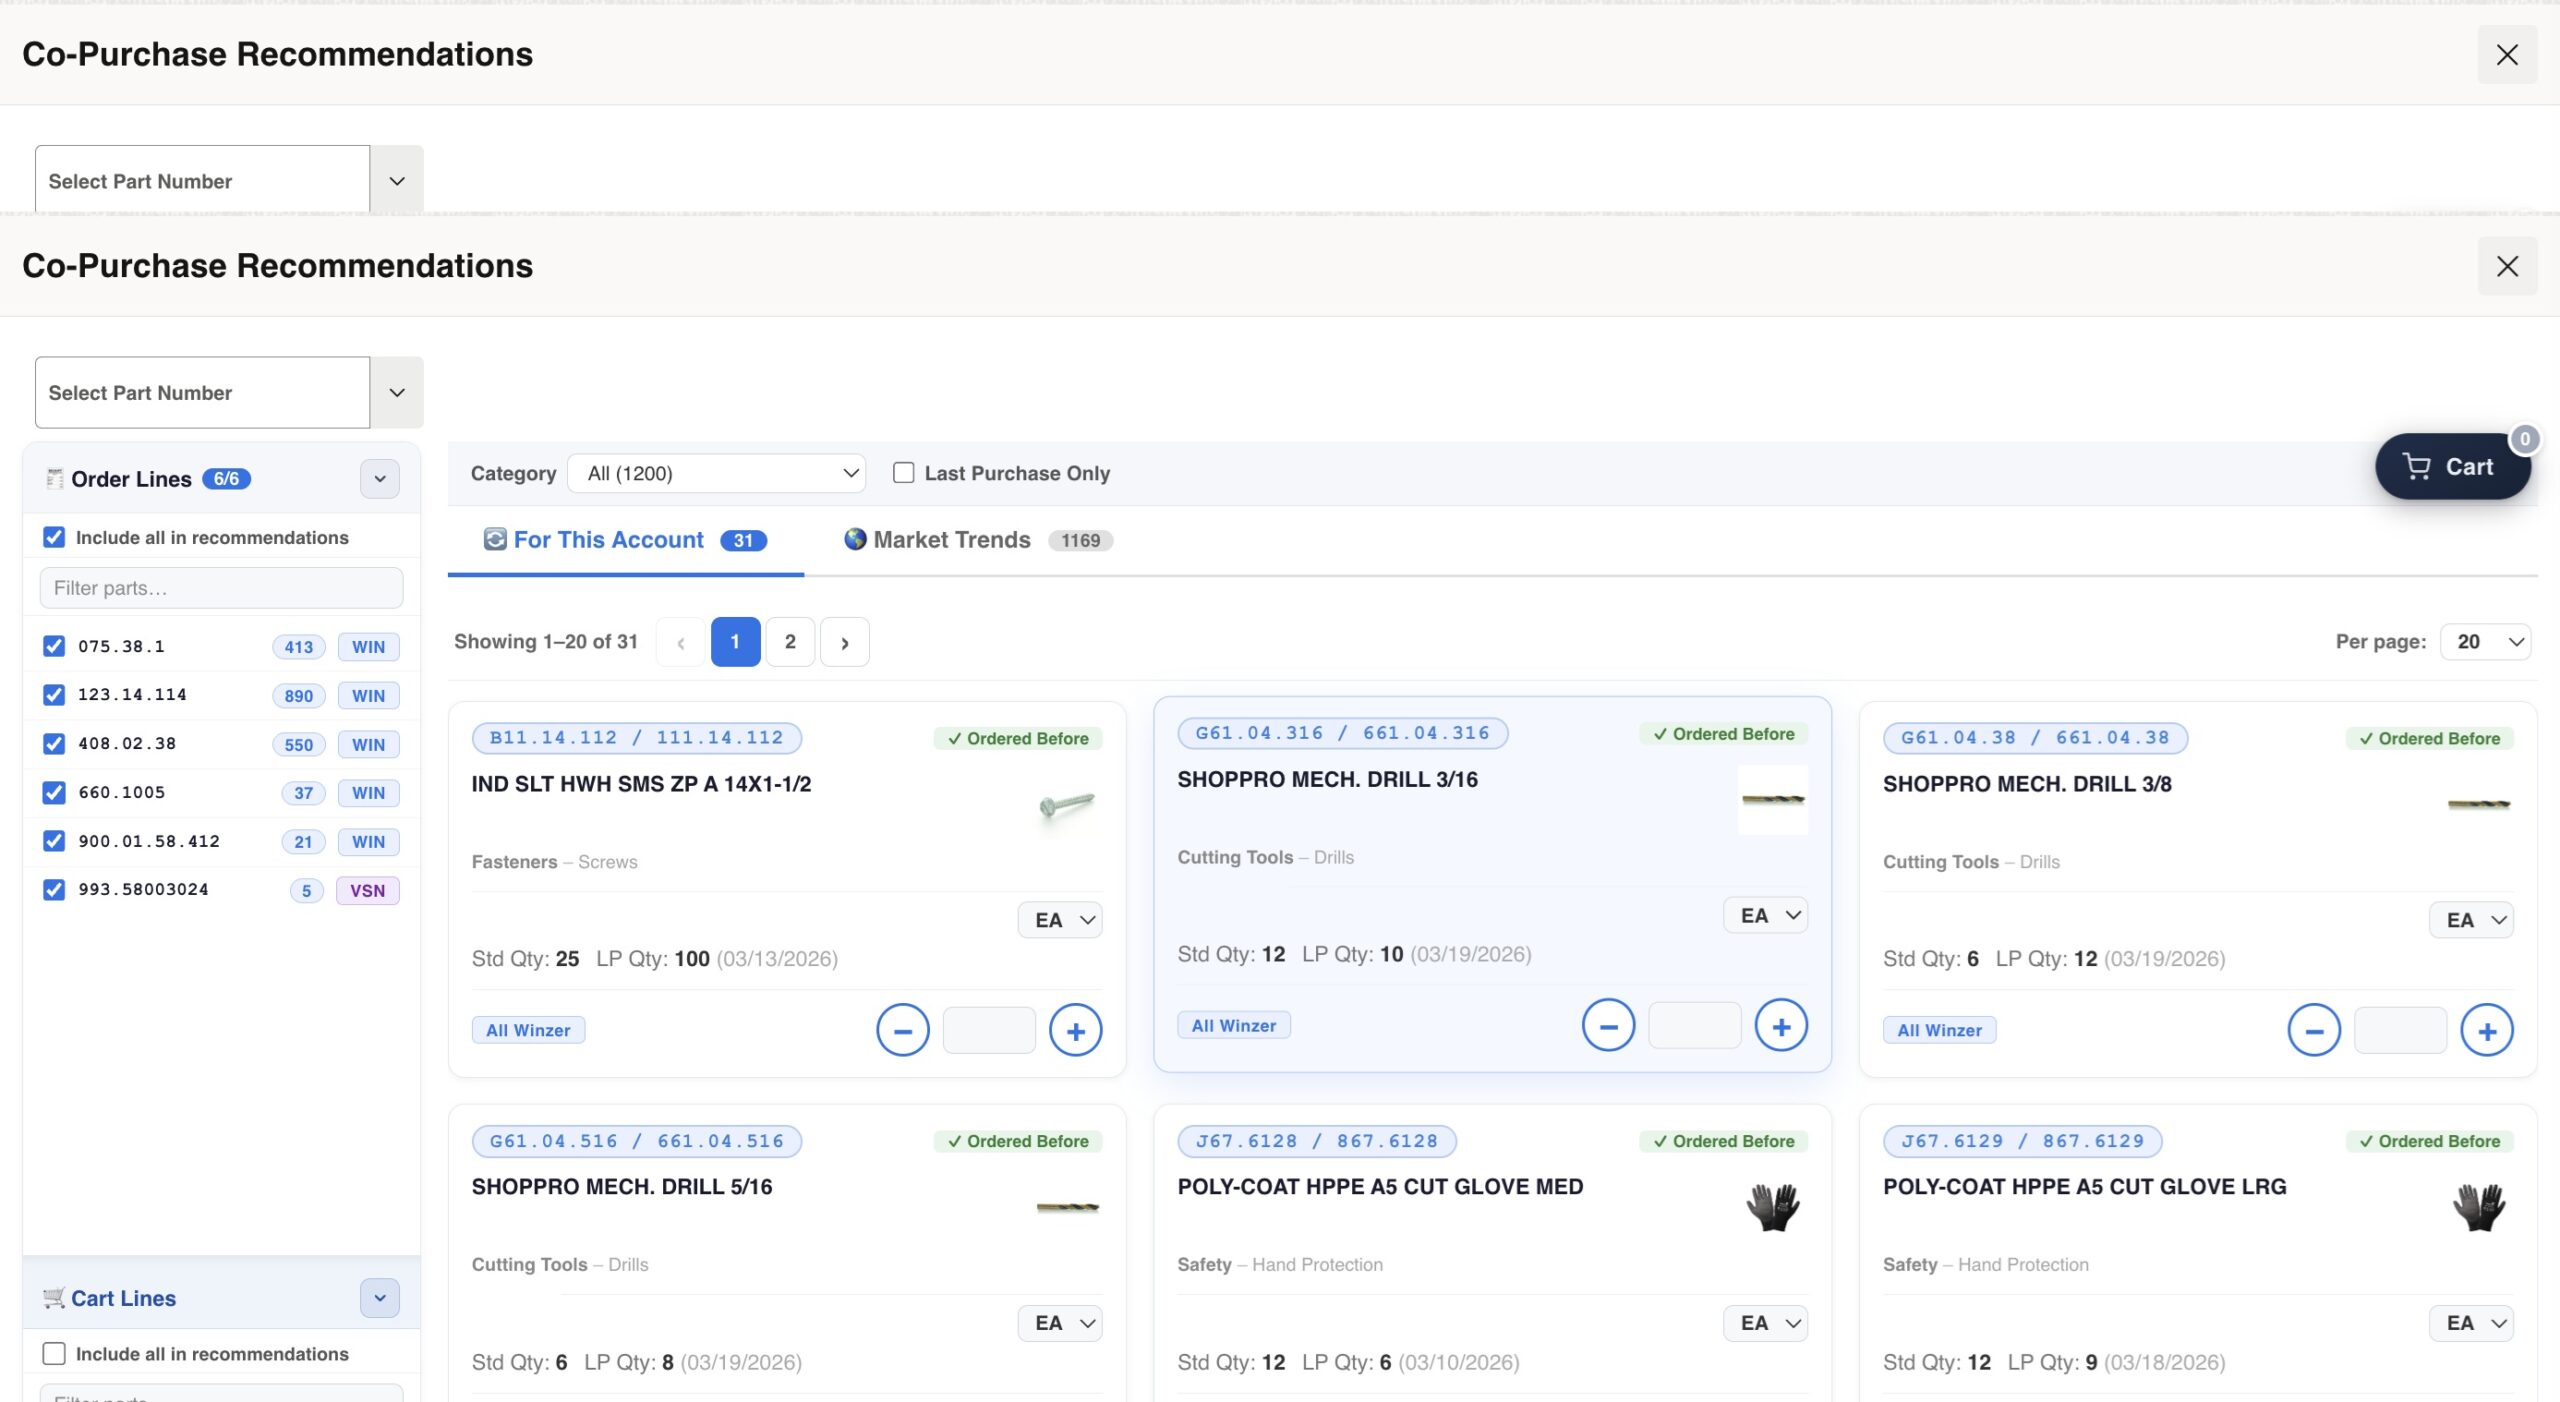Click part number J67.6129 / 867.6129
Image resolution: width=2560 pixels, height=1402 pixels.
[x=2023, y=1141]
